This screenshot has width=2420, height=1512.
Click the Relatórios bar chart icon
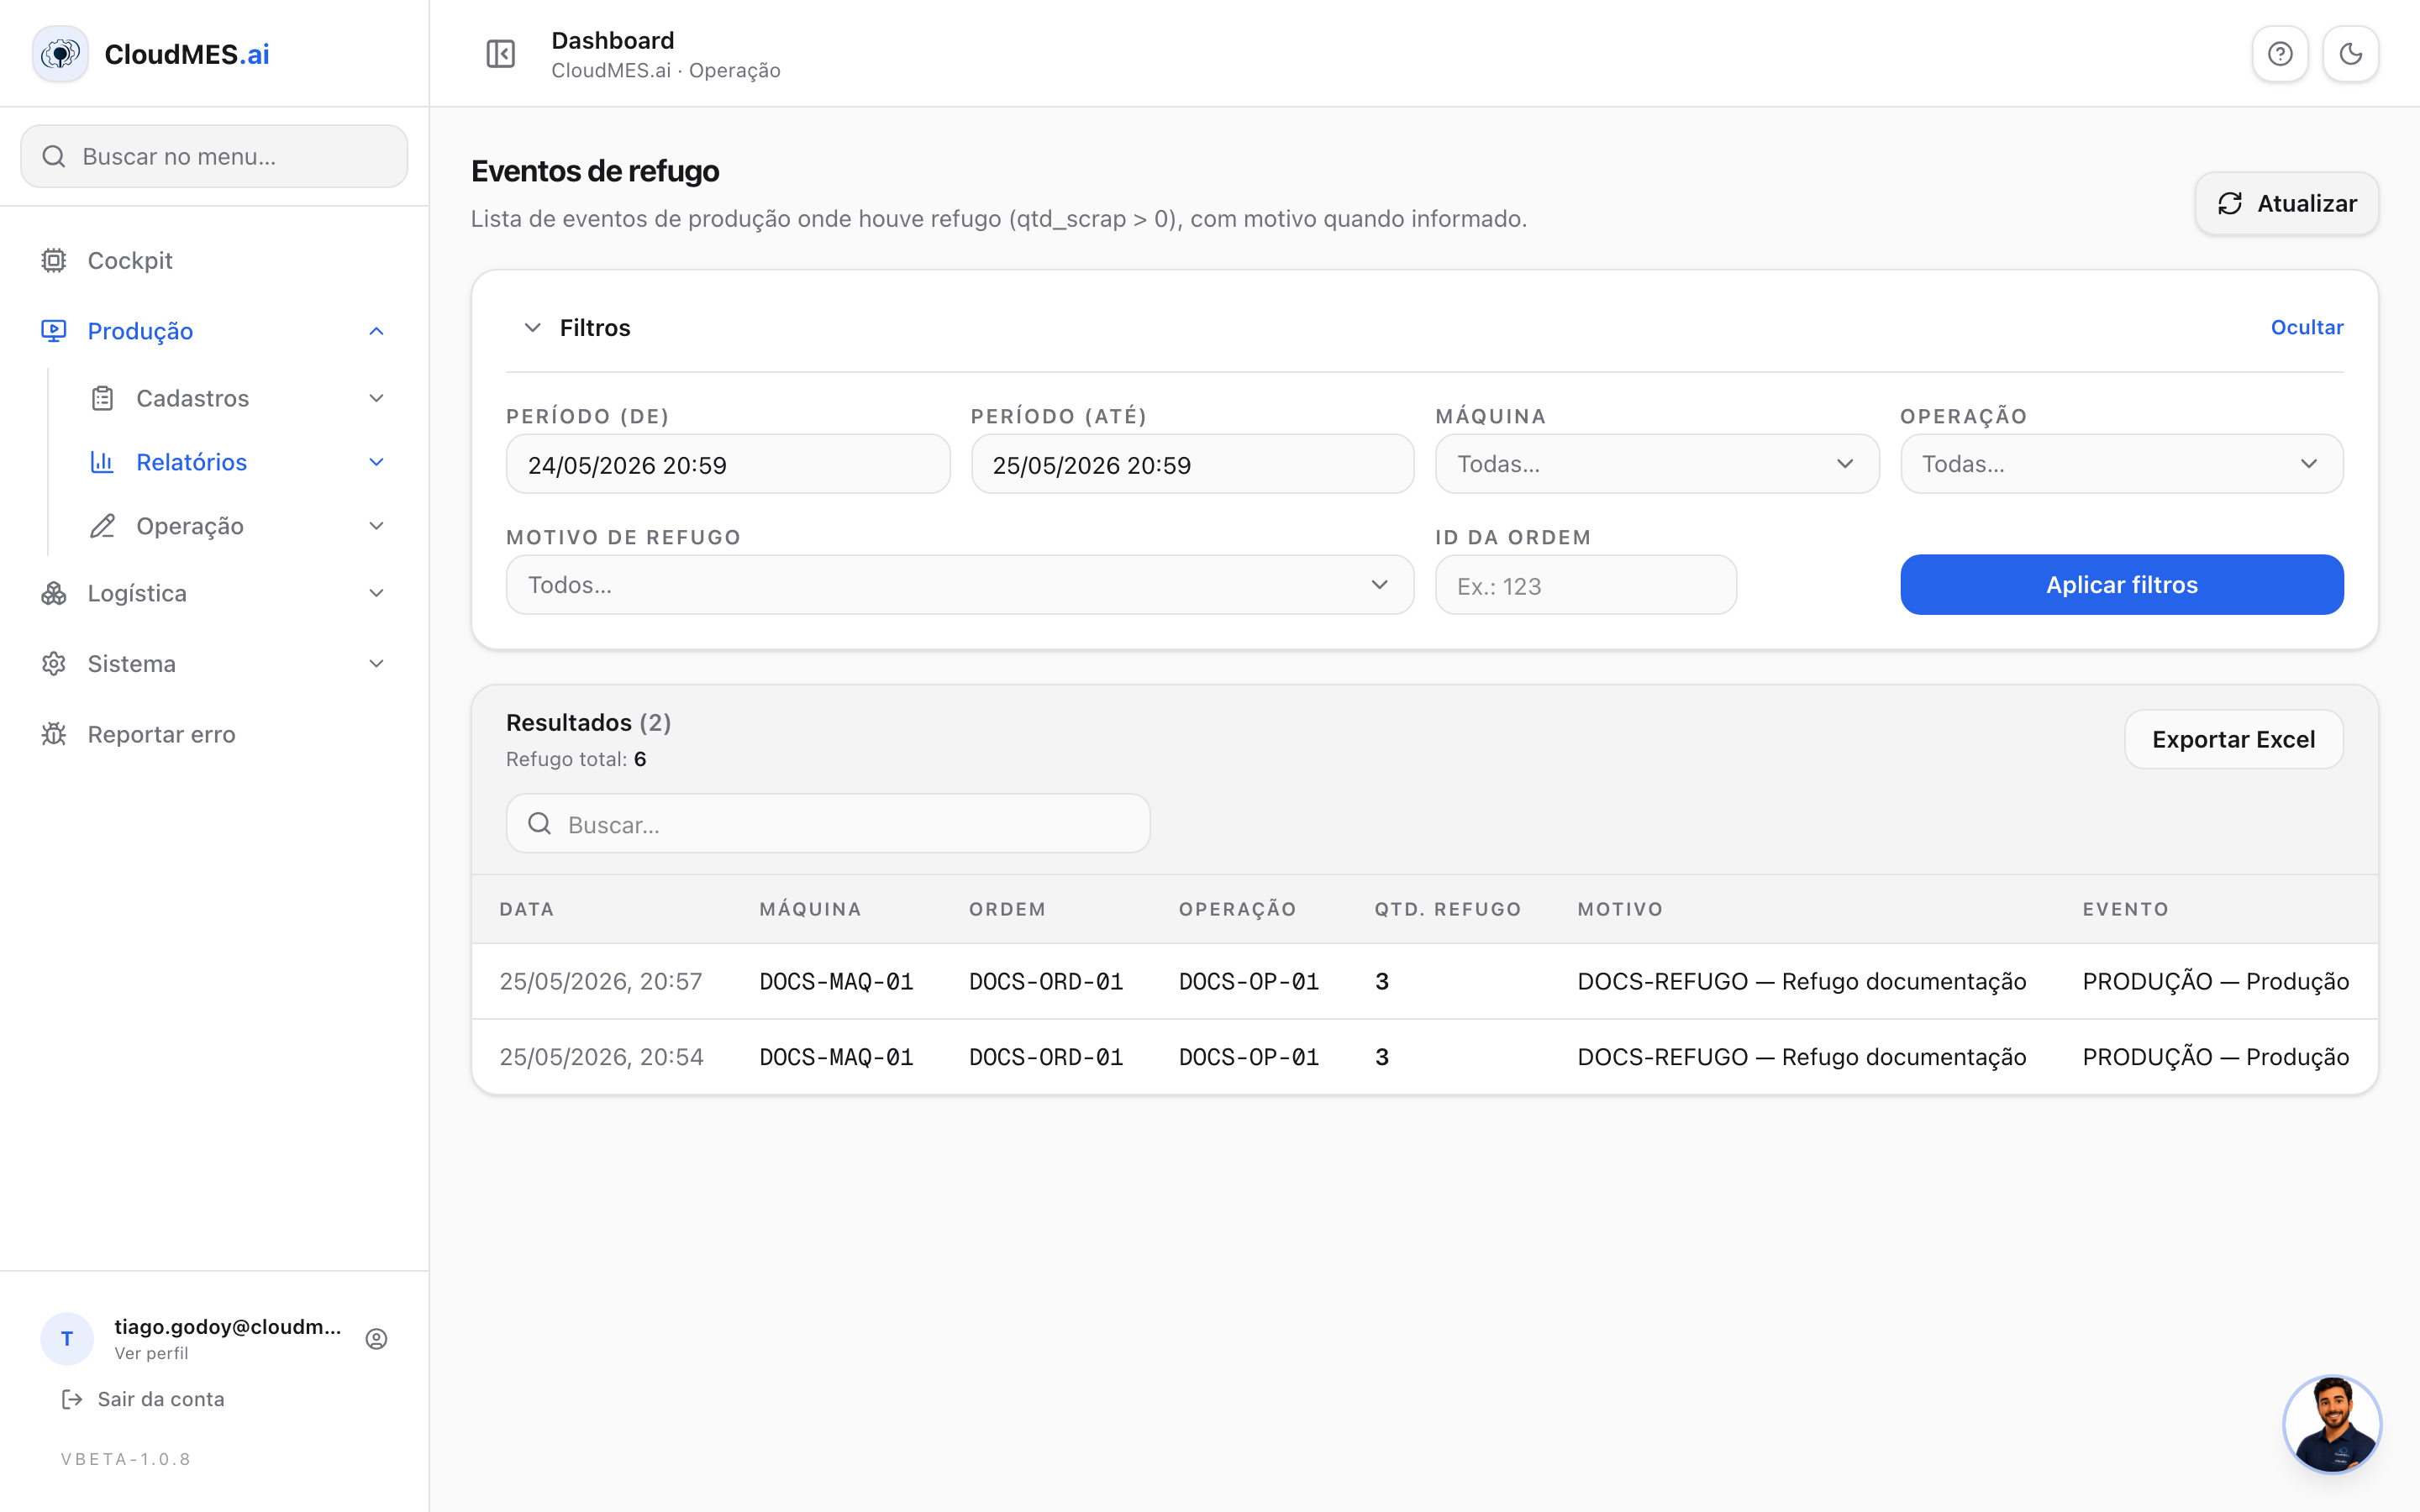(102, 462)
